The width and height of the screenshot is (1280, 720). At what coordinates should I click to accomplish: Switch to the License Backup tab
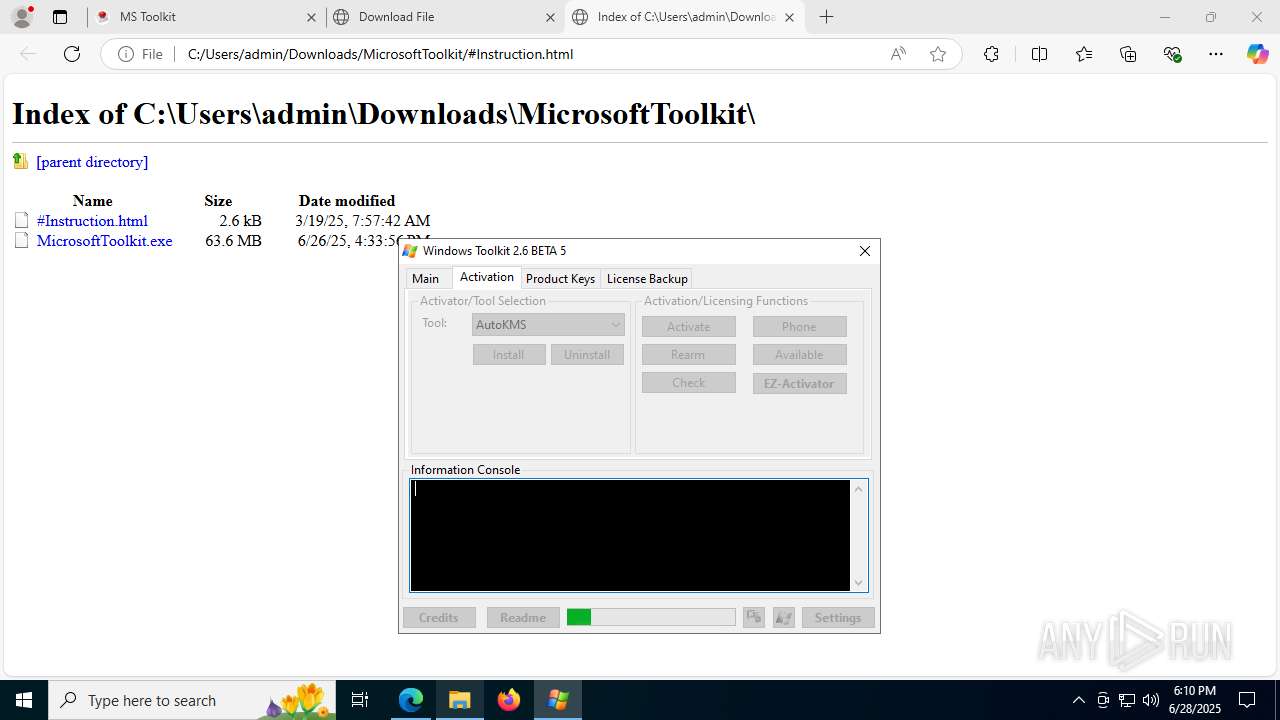(x=647, y=279)
